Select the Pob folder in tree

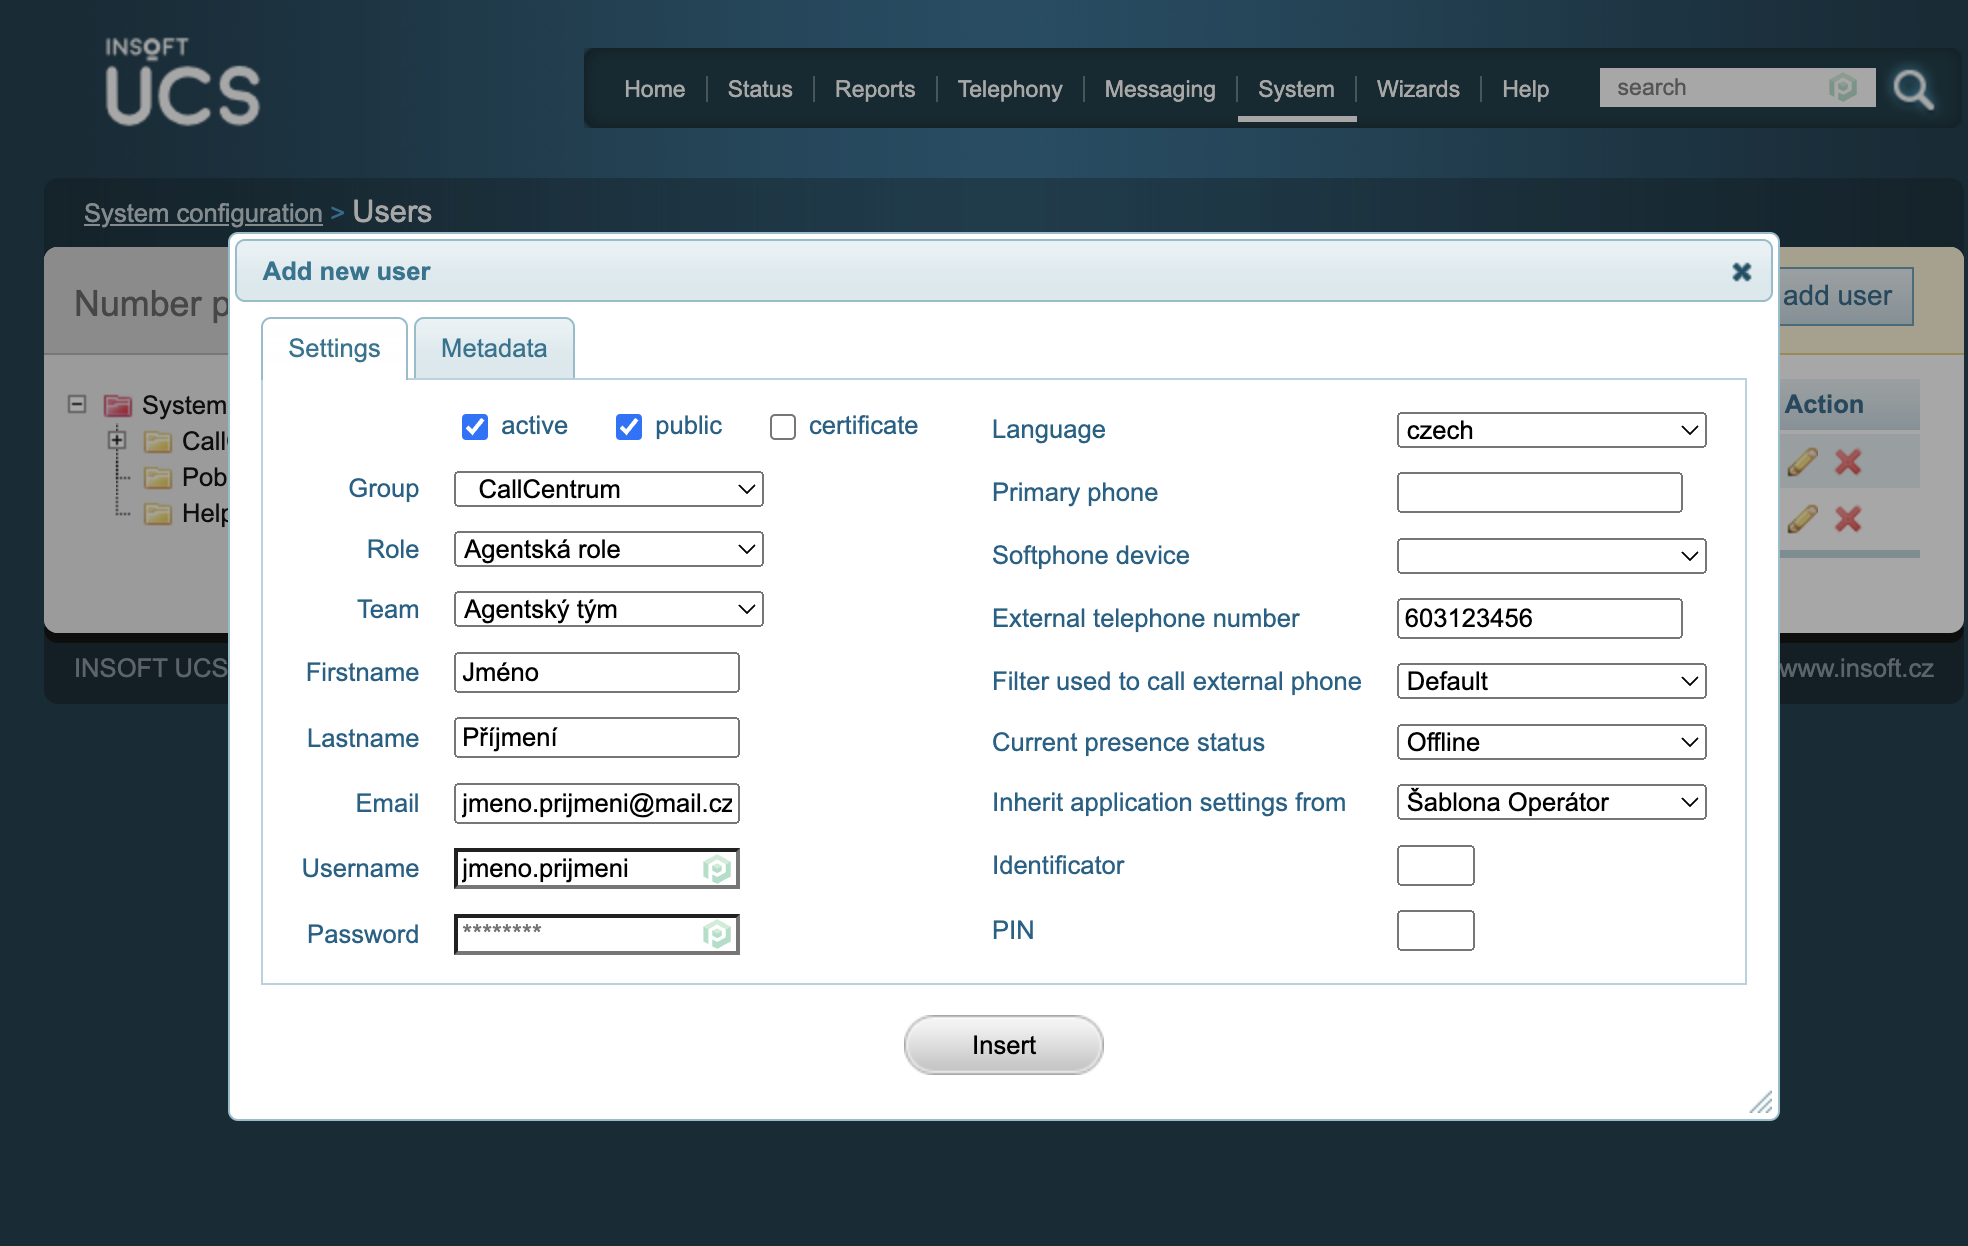pos(186,477)
